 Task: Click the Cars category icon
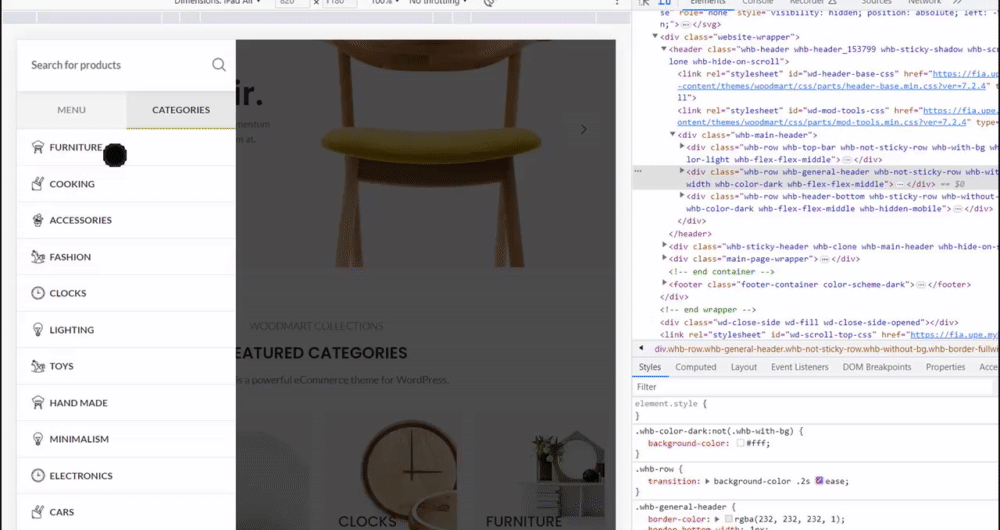[38, 512]
